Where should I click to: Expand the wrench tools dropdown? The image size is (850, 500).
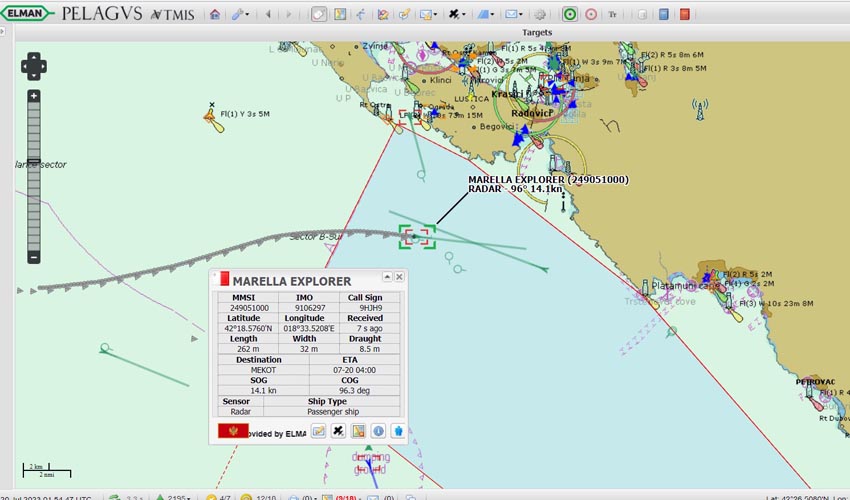(x=240, y=14)
